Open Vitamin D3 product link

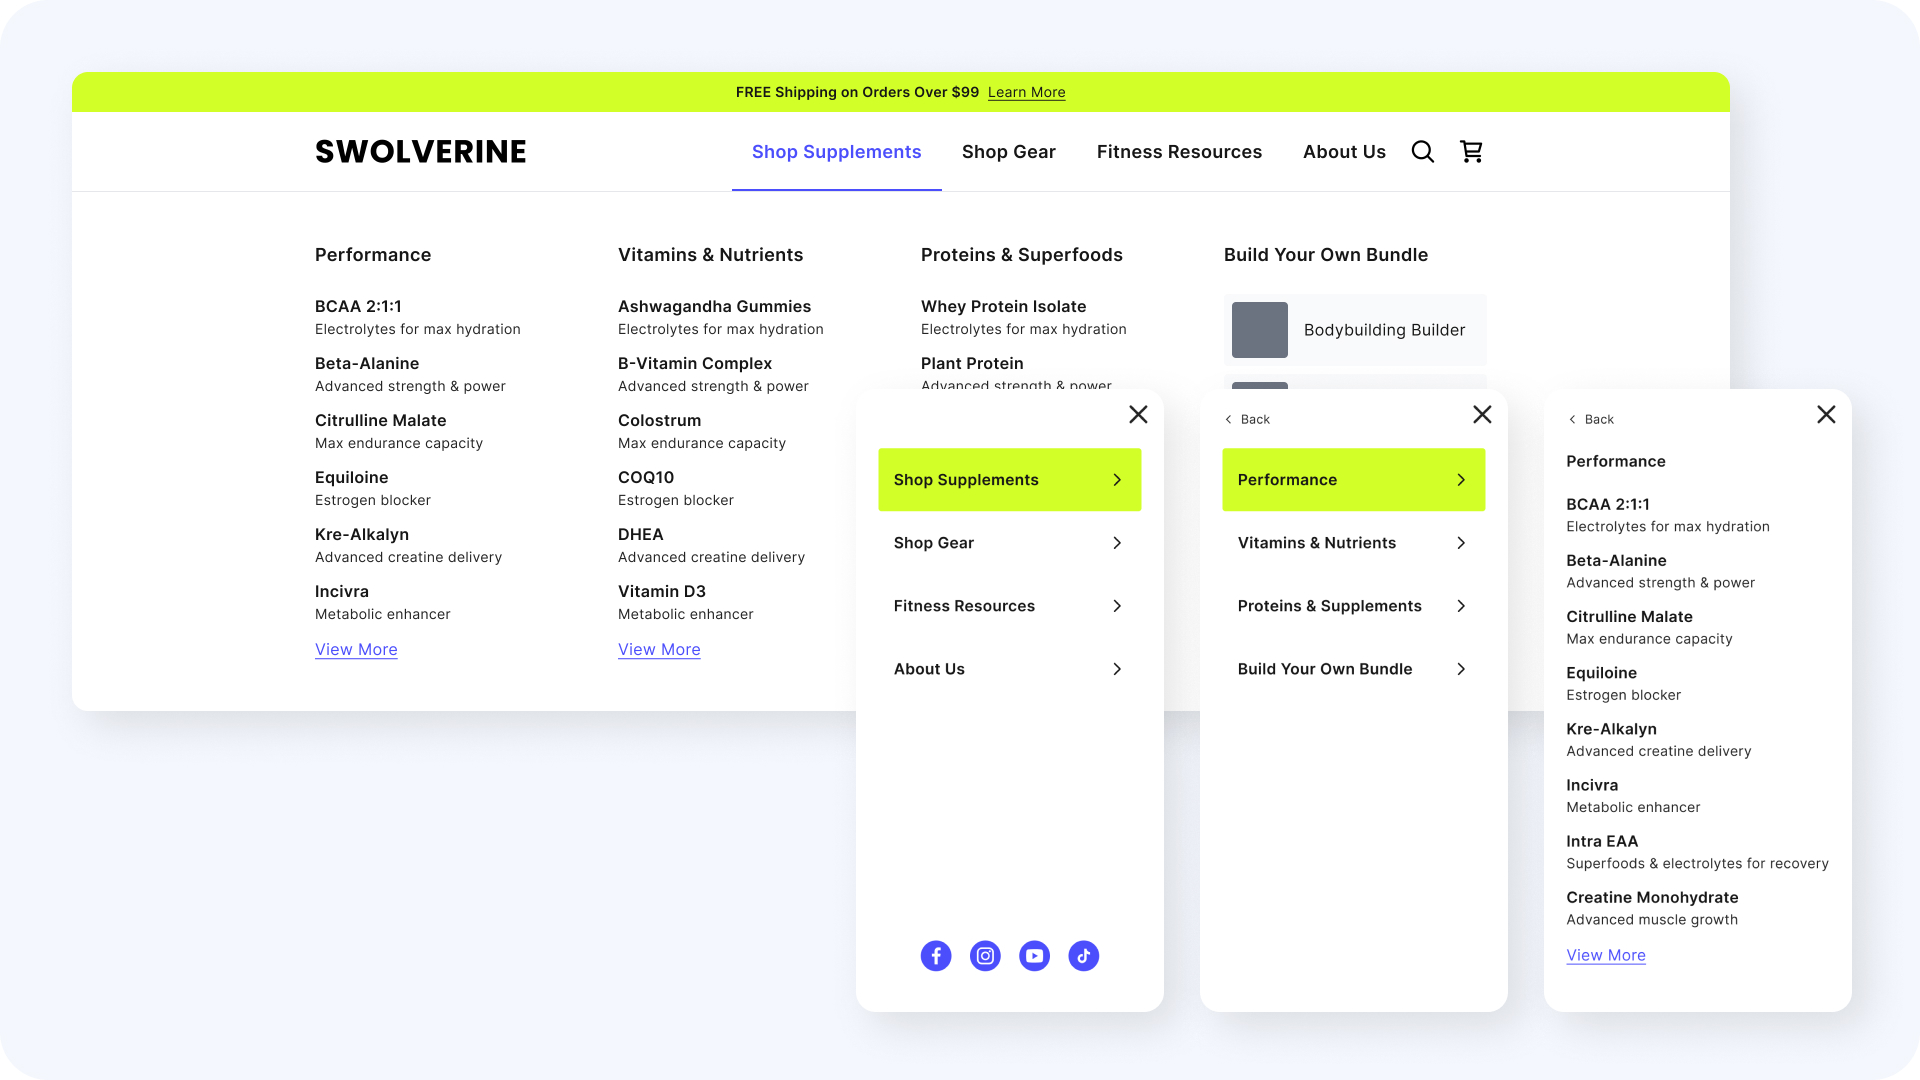(x=686, y=602)
